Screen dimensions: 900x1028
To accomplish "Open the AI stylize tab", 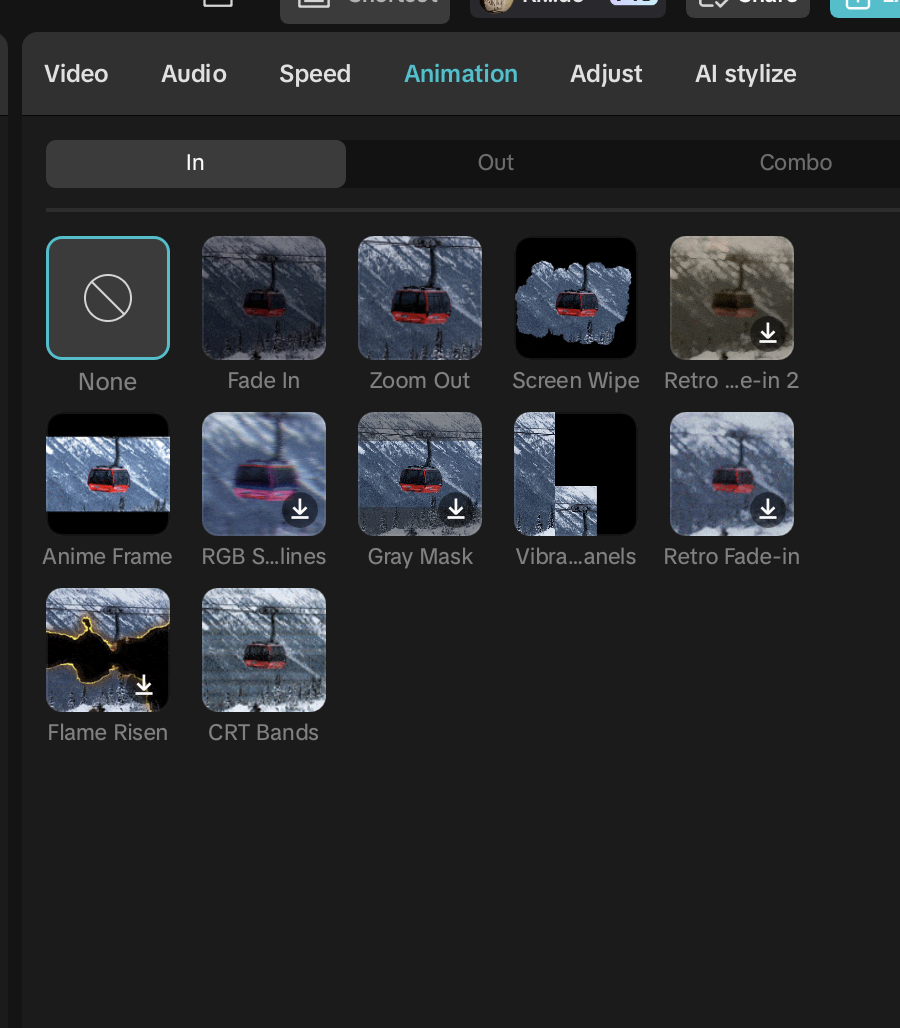I will (x=746, y=74).
